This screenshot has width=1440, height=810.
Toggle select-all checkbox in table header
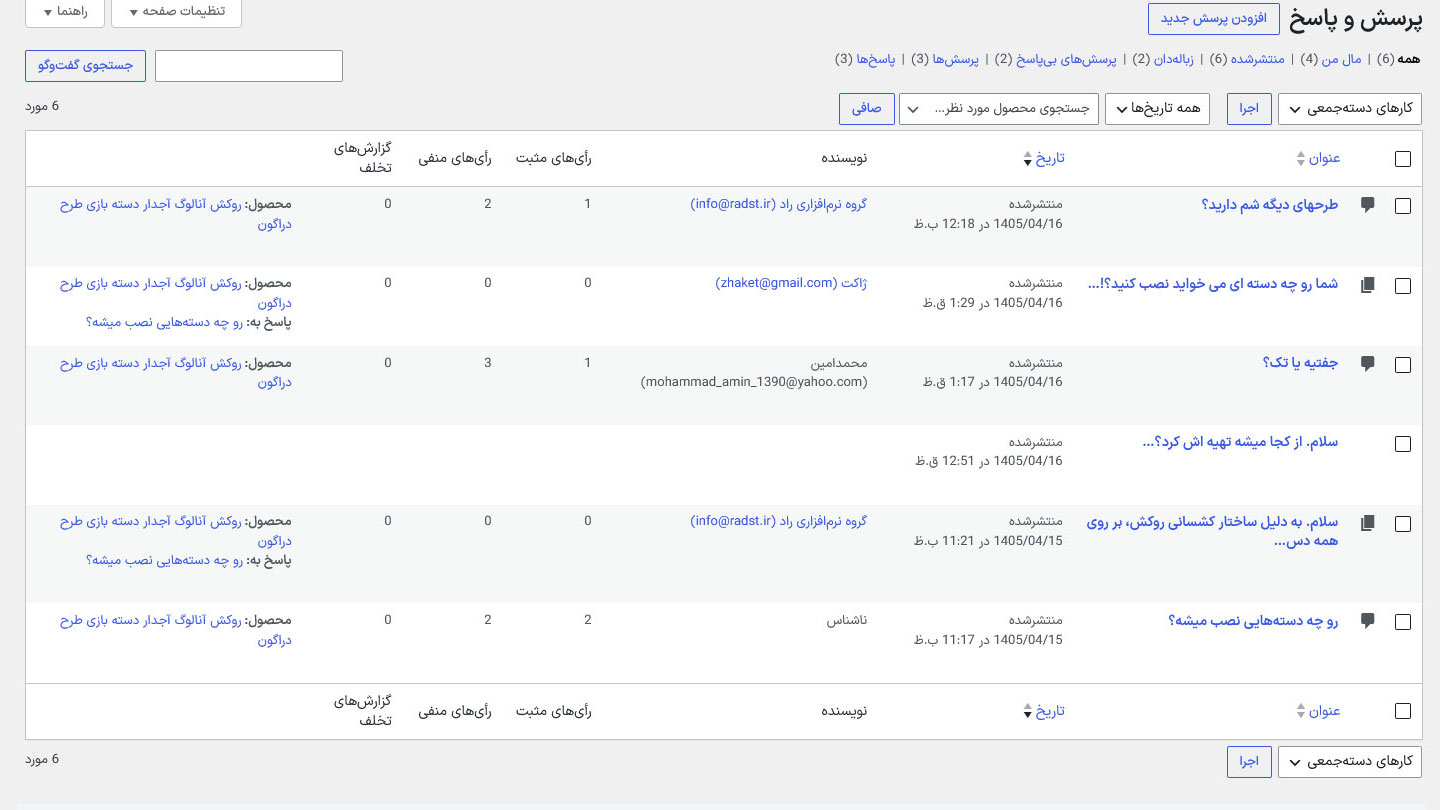(1403, 159)
